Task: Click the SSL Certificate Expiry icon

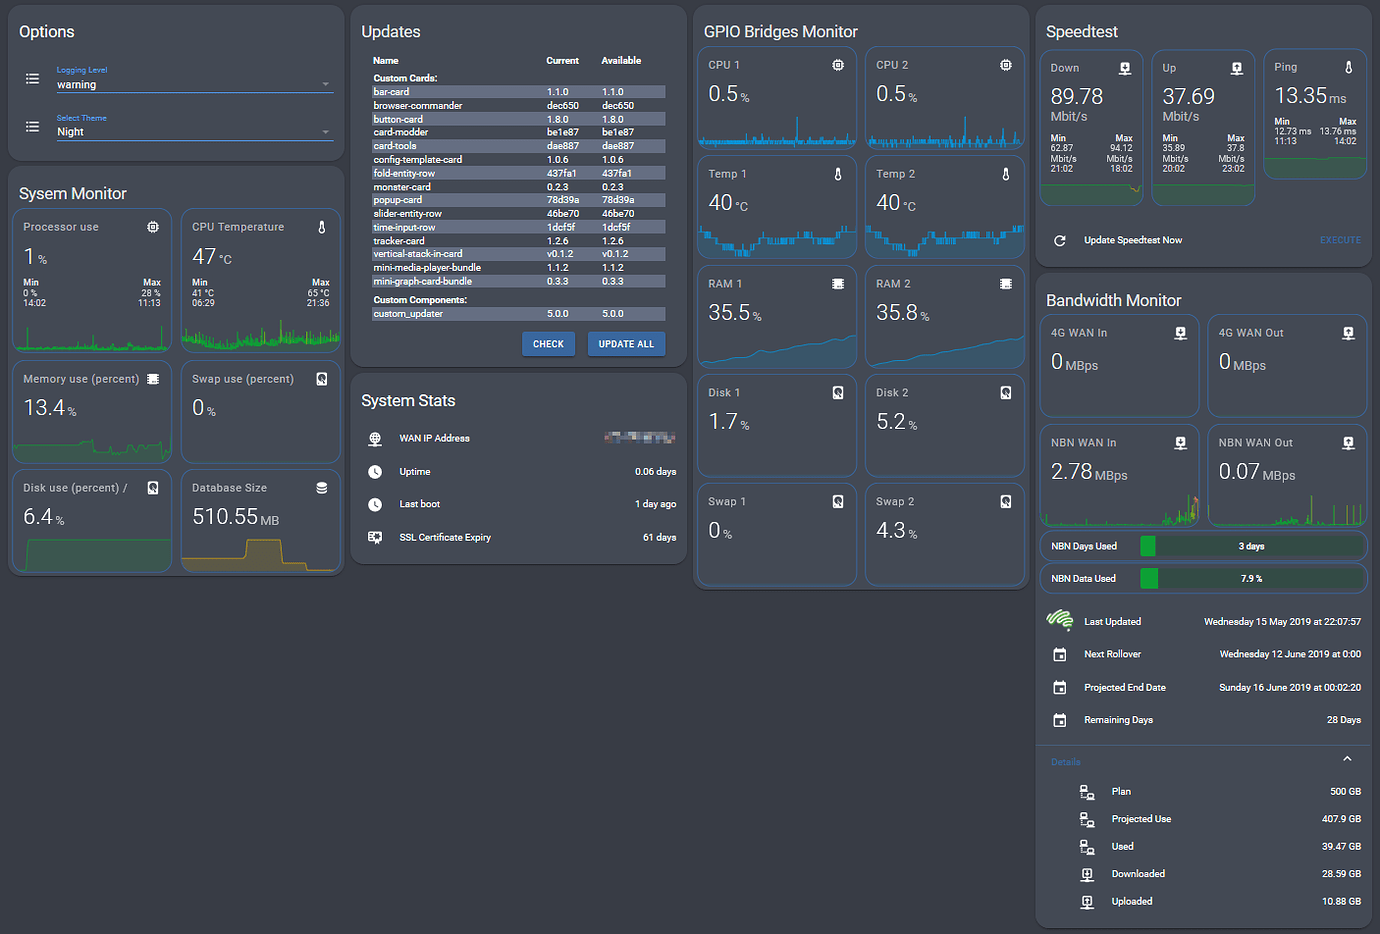Action: (374, 537)
